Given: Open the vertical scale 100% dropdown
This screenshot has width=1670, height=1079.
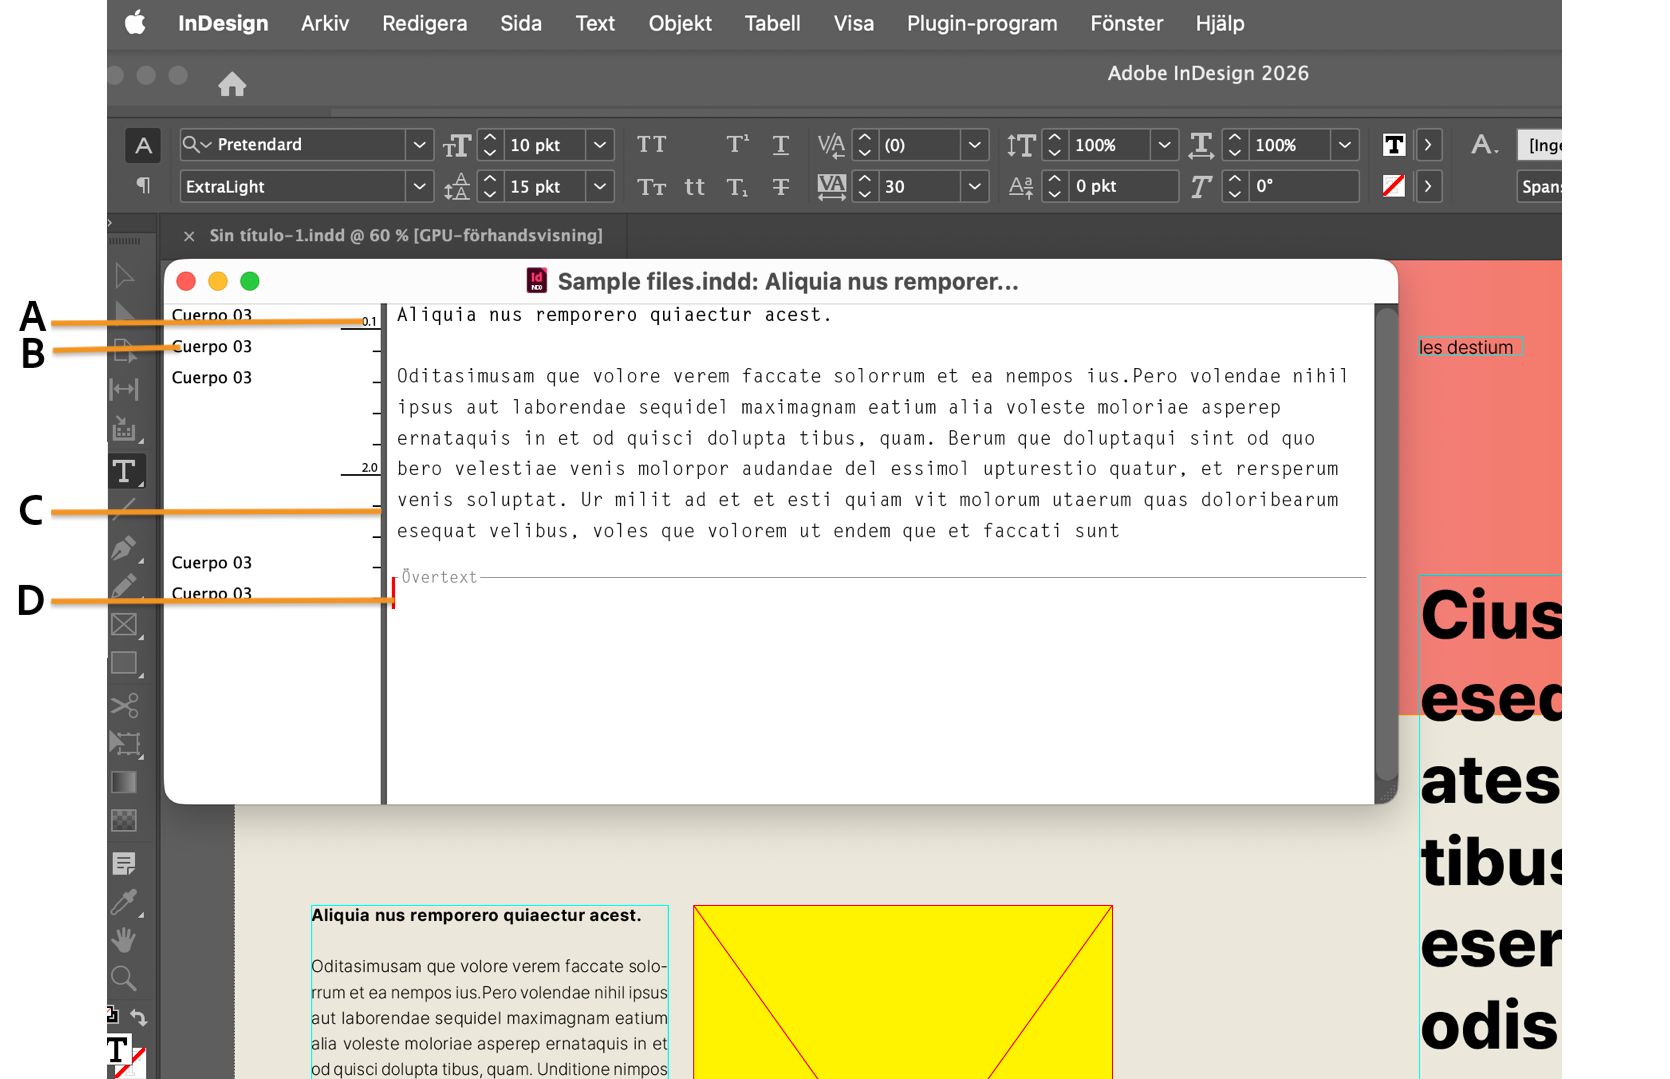Looking at the screenshot, I should (x=1164, y=145).
